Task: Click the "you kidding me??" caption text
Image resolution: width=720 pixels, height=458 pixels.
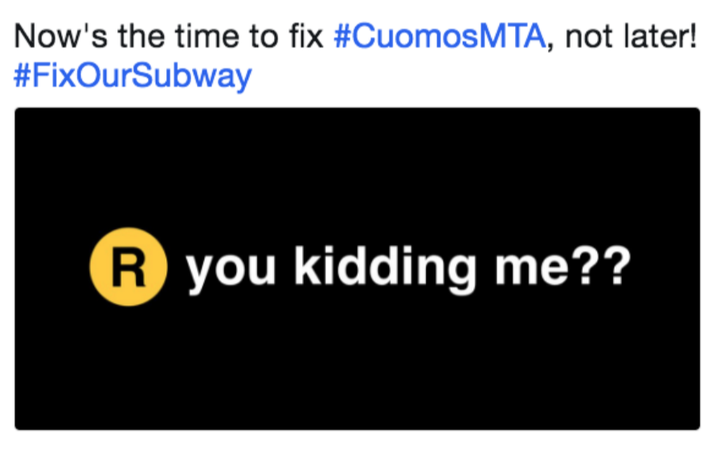Action: click(x=408, y=269)
